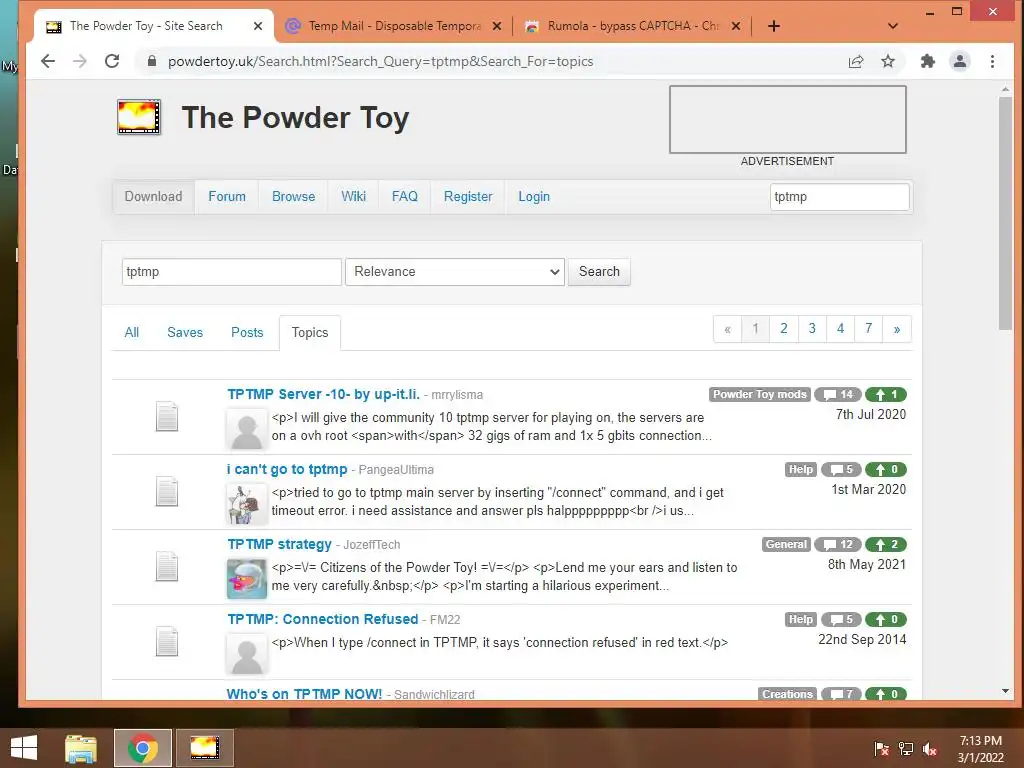Click upvote badge on TPTMP strategy
Viewport: 1024px width, 768px height.
[886, 545]
